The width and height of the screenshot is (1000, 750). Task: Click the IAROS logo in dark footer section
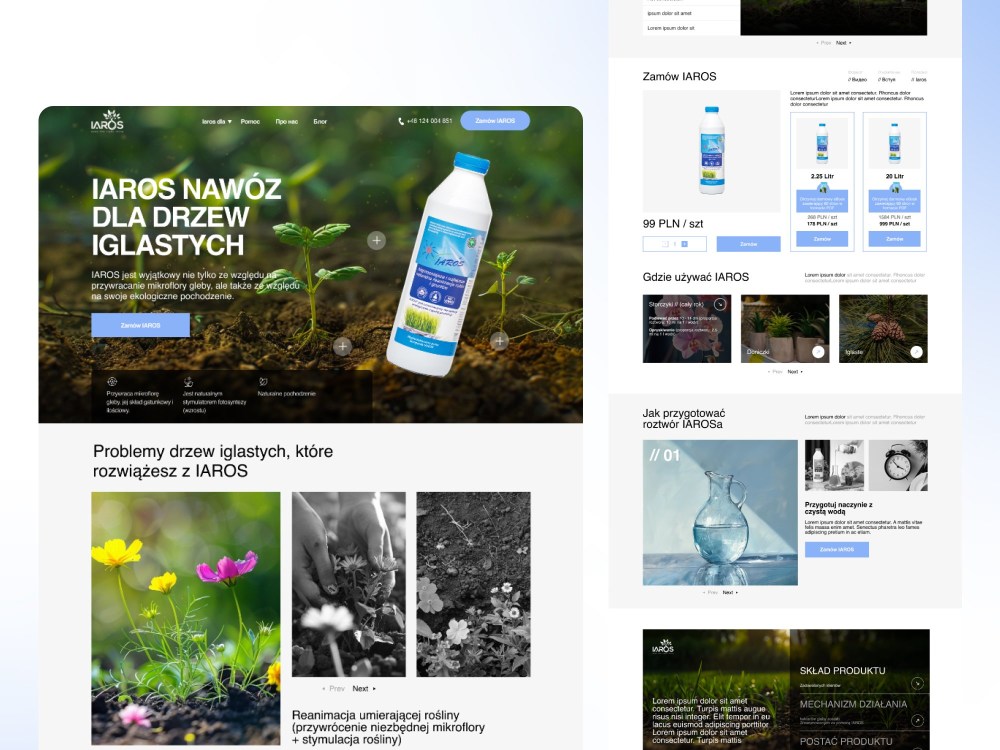[x=663, y=646]
